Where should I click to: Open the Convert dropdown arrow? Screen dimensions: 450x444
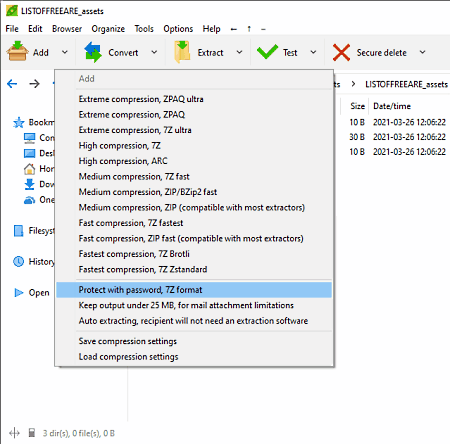click(x=154, y=52)
